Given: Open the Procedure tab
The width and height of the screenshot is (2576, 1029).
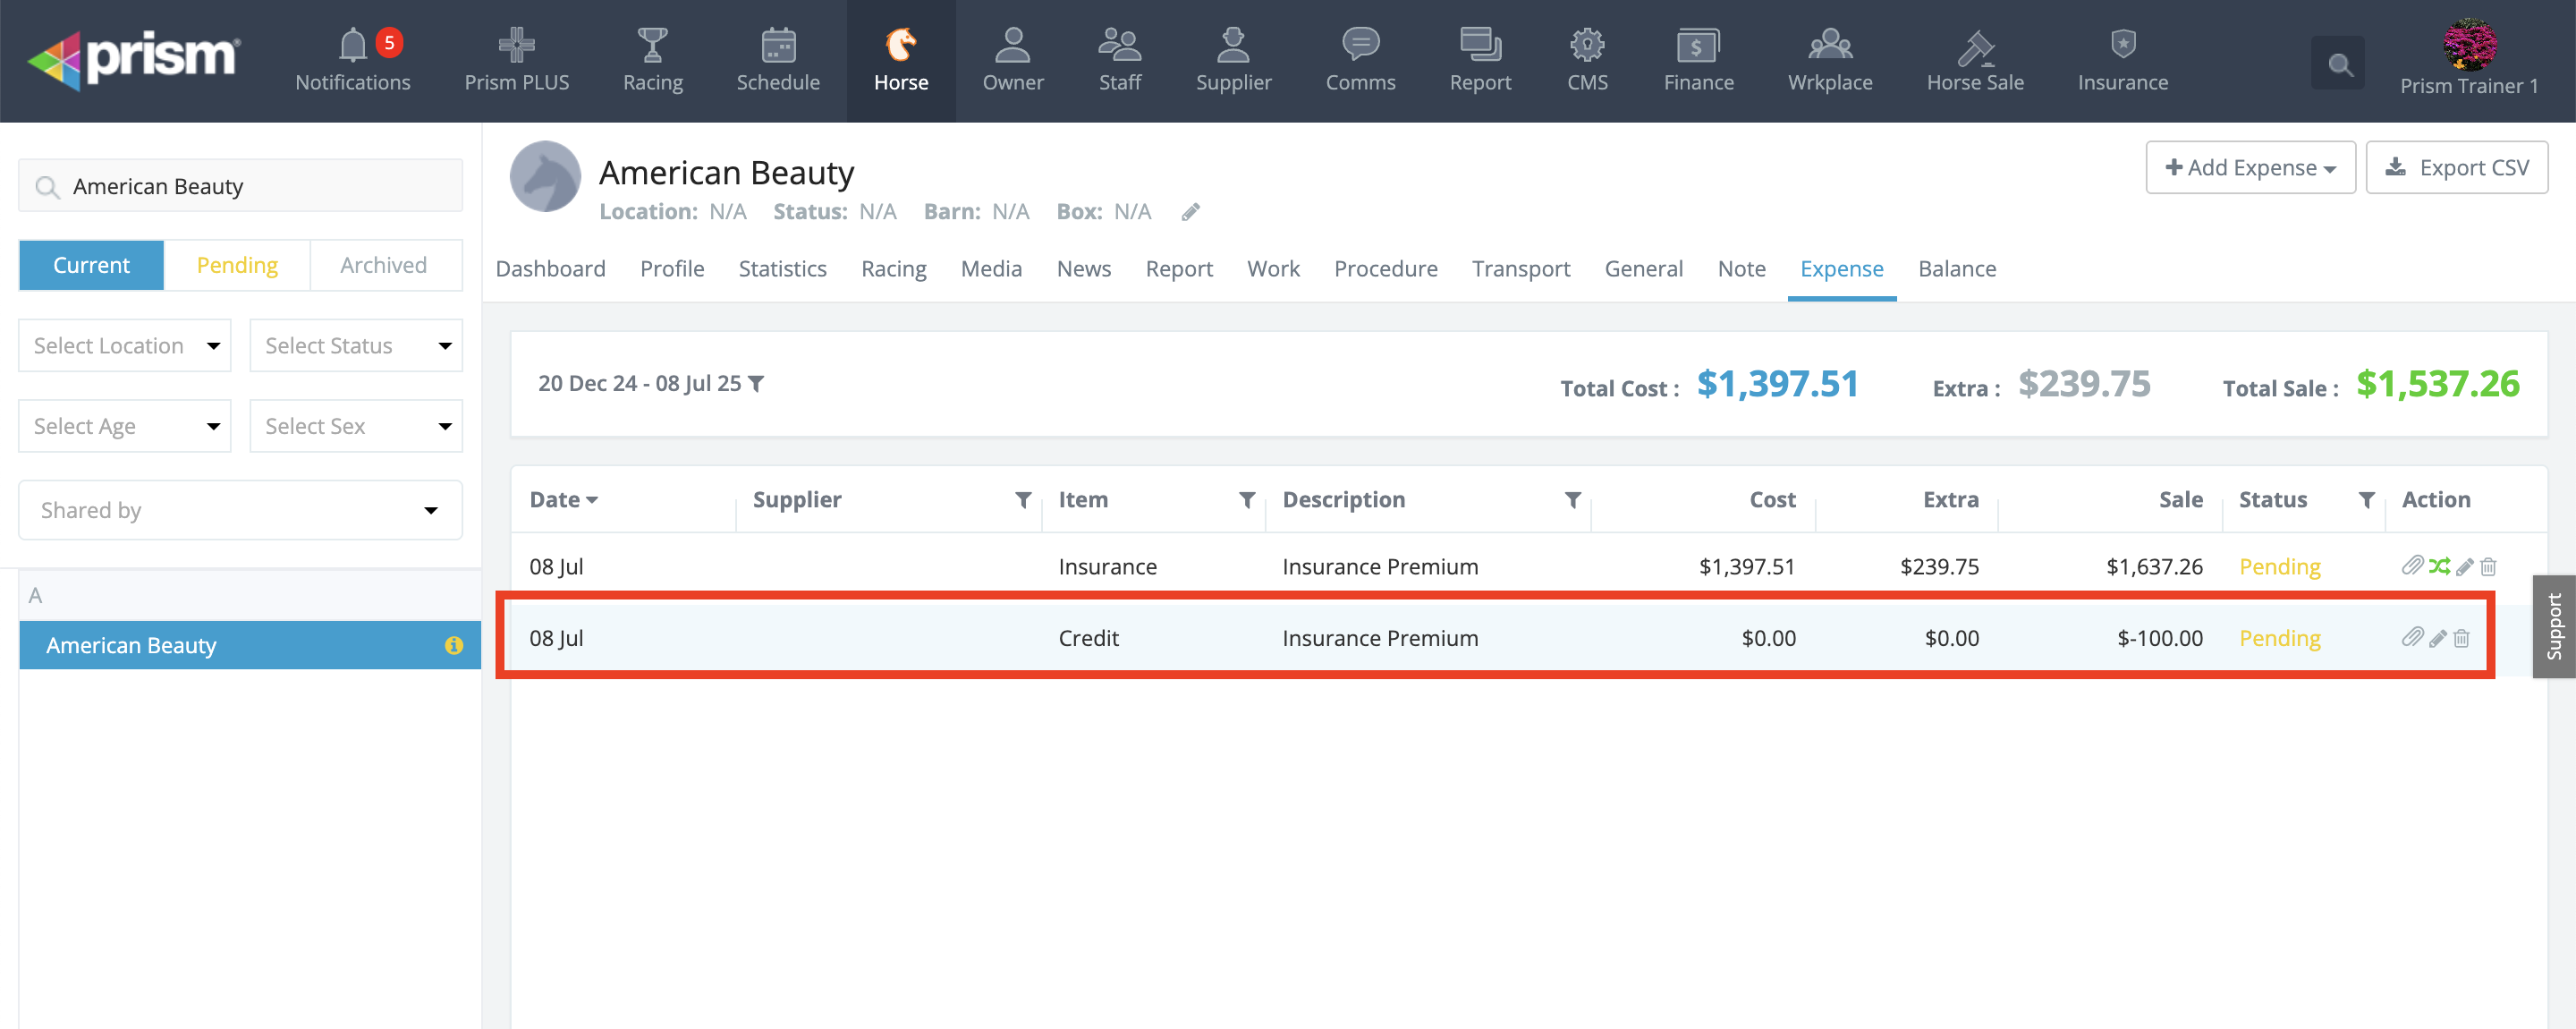Looking at the screenshot, I should pos(1385,269).
